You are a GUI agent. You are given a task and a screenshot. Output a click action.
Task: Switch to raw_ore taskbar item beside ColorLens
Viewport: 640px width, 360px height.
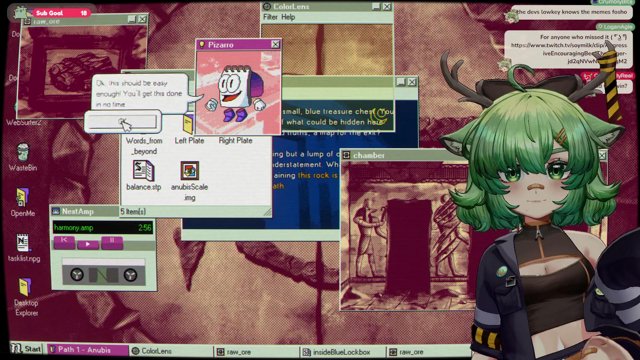point(256,352)
